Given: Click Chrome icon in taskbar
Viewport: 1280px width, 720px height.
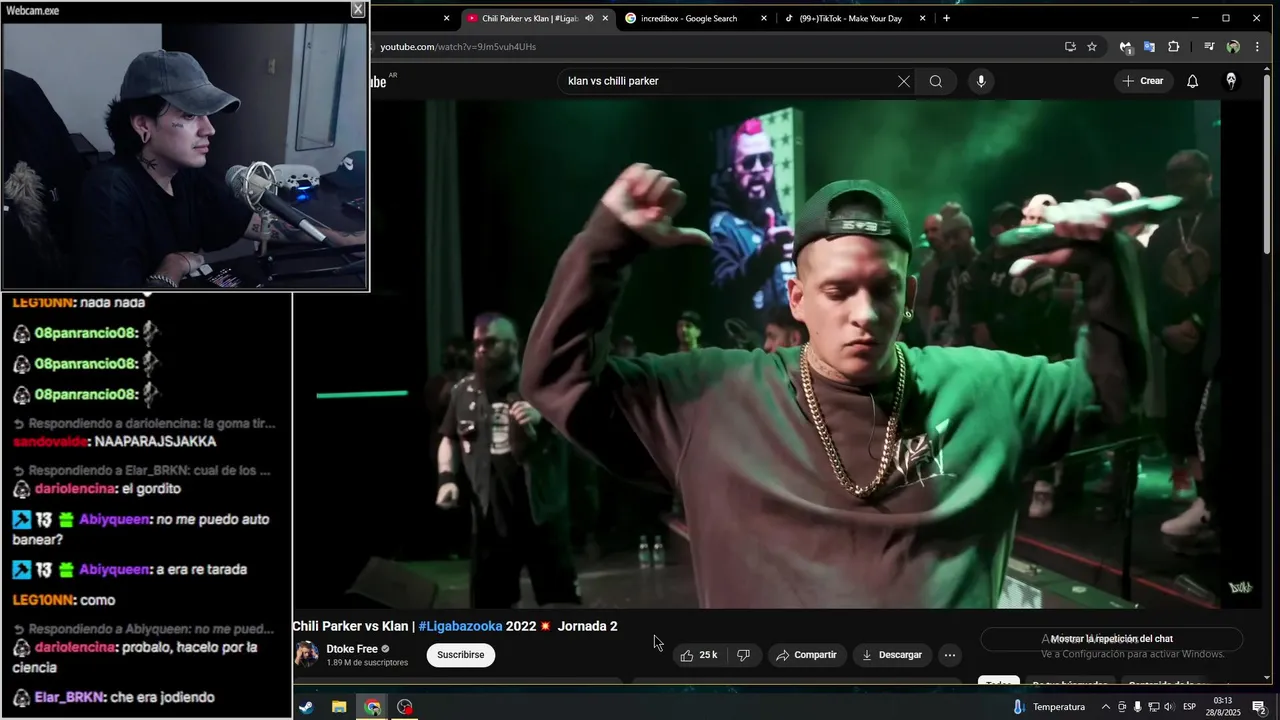Looking at the screenshot, I should coord(372,707).
